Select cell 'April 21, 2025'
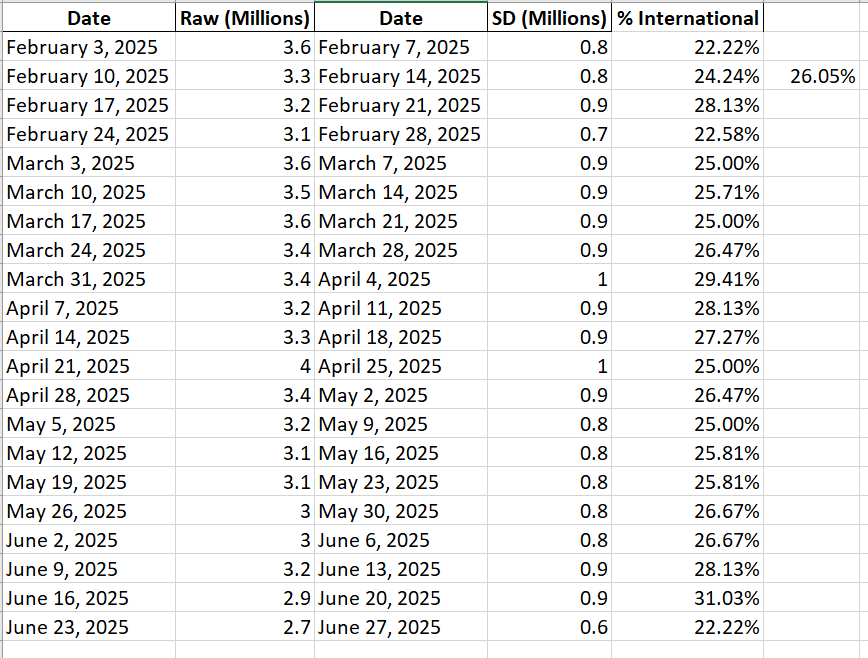 (x=89, y=366)
